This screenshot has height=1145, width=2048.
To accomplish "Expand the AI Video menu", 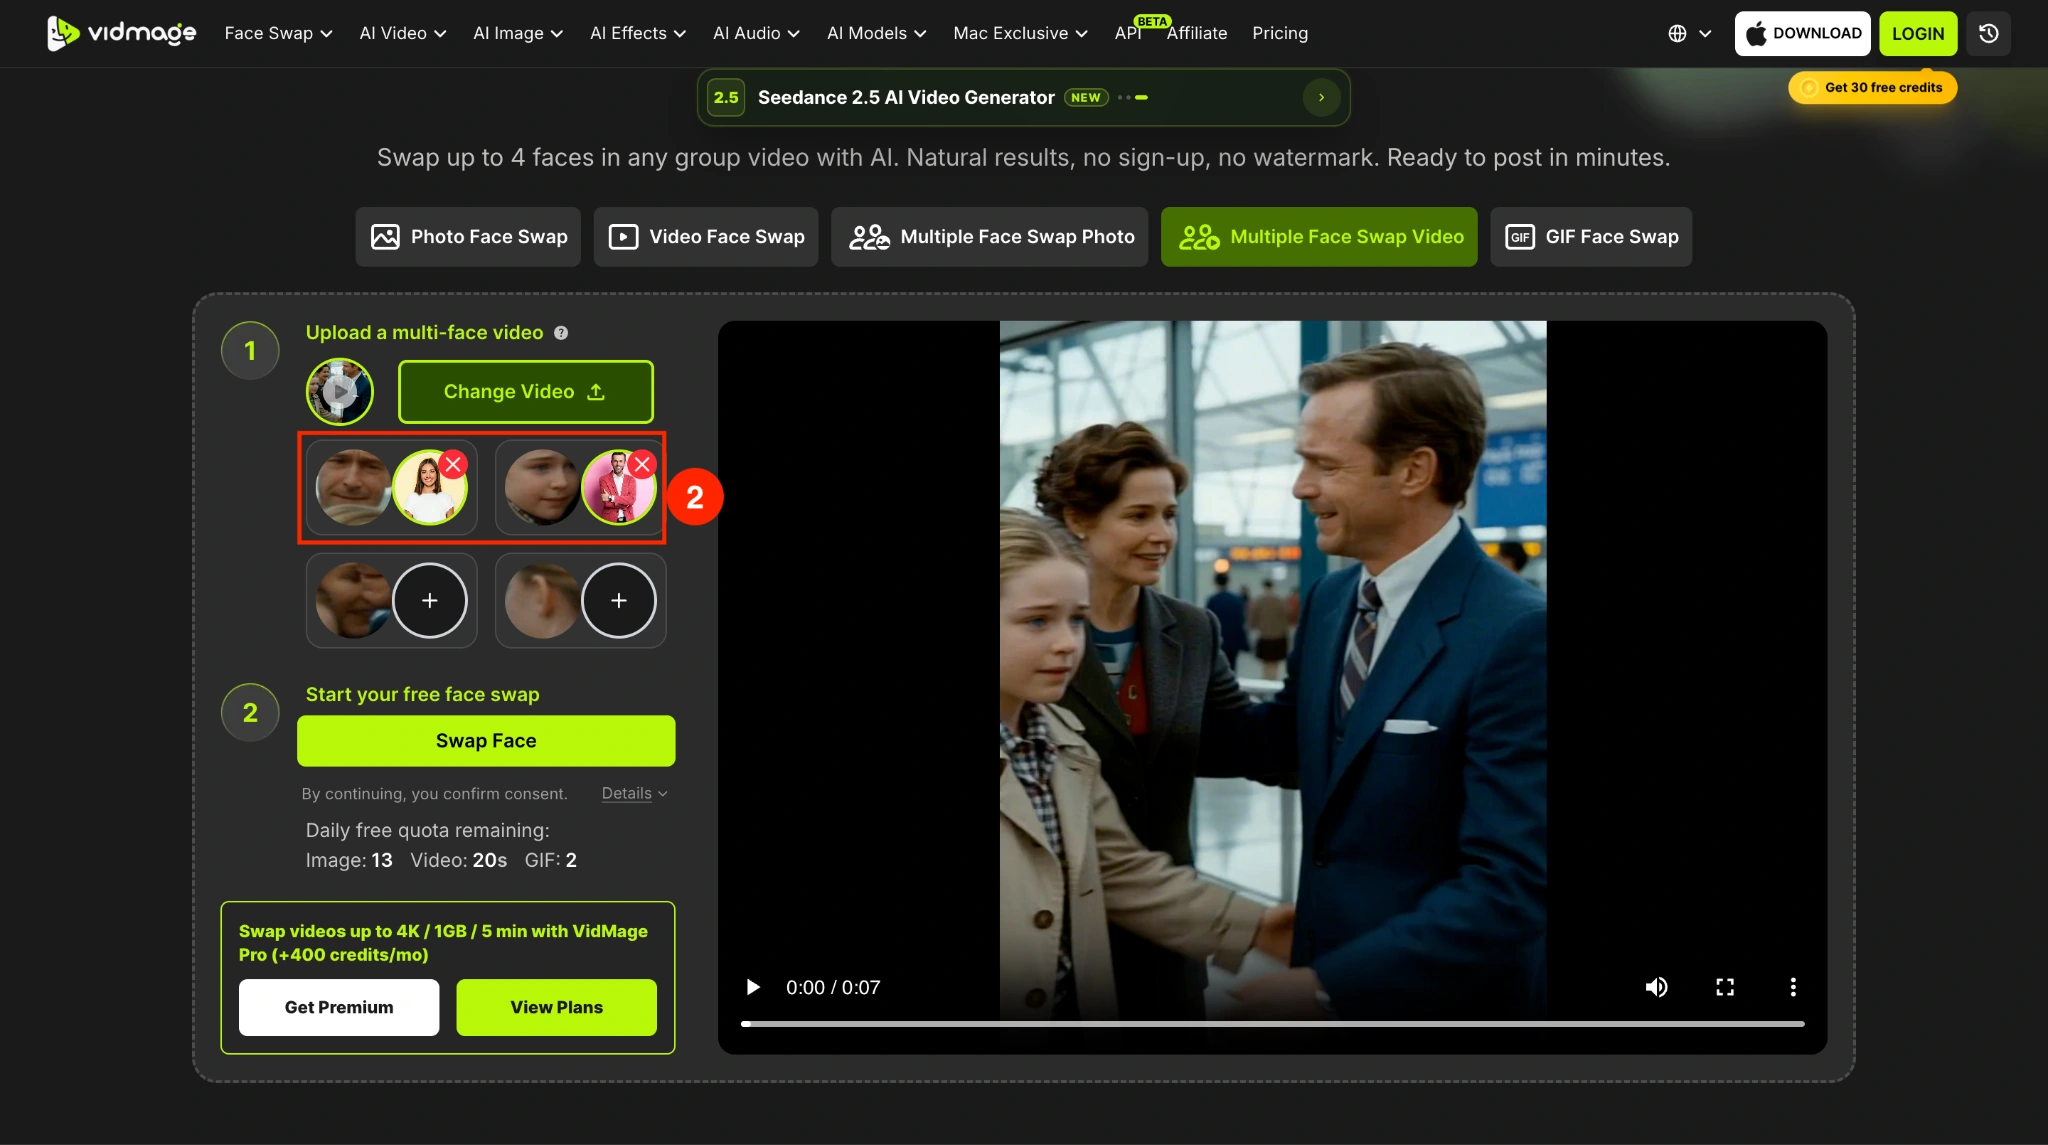I will [x=403, y=33].
